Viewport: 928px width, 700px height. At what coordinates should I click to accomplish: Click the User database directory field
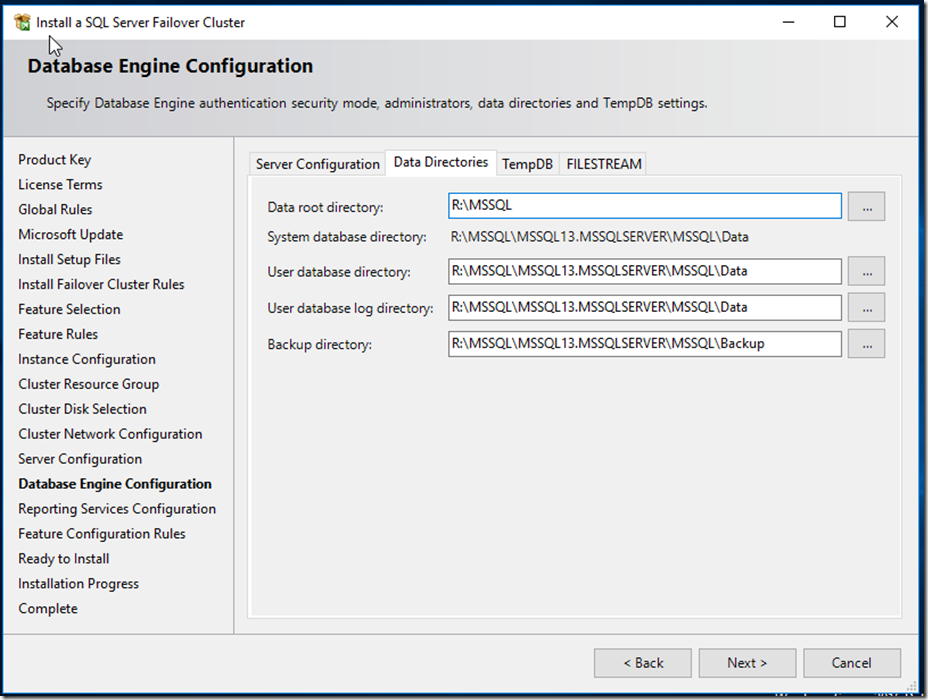[x=645, y=271]
